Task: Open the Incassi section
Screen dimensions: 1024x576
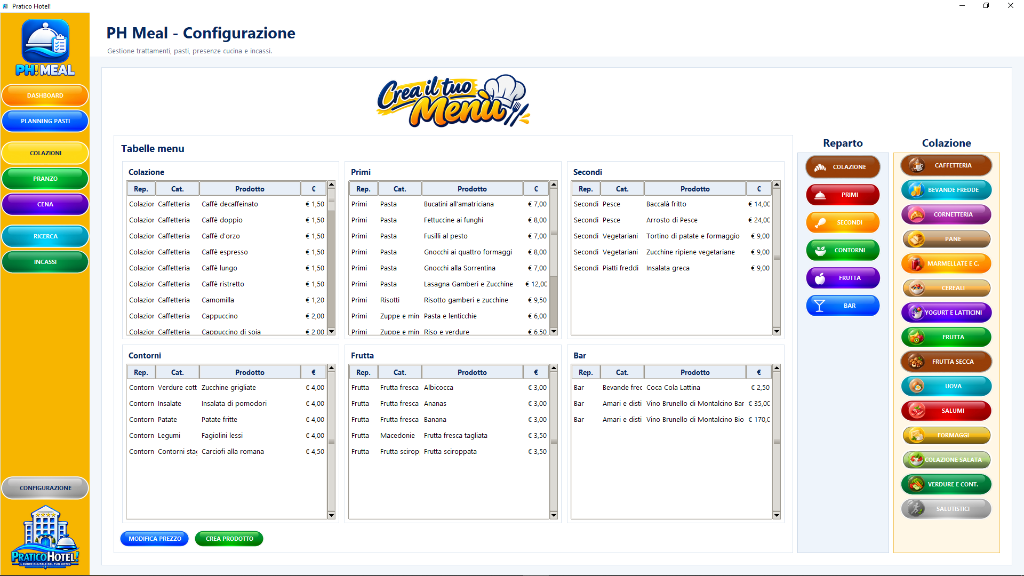Action: click(x=45, y=262)
